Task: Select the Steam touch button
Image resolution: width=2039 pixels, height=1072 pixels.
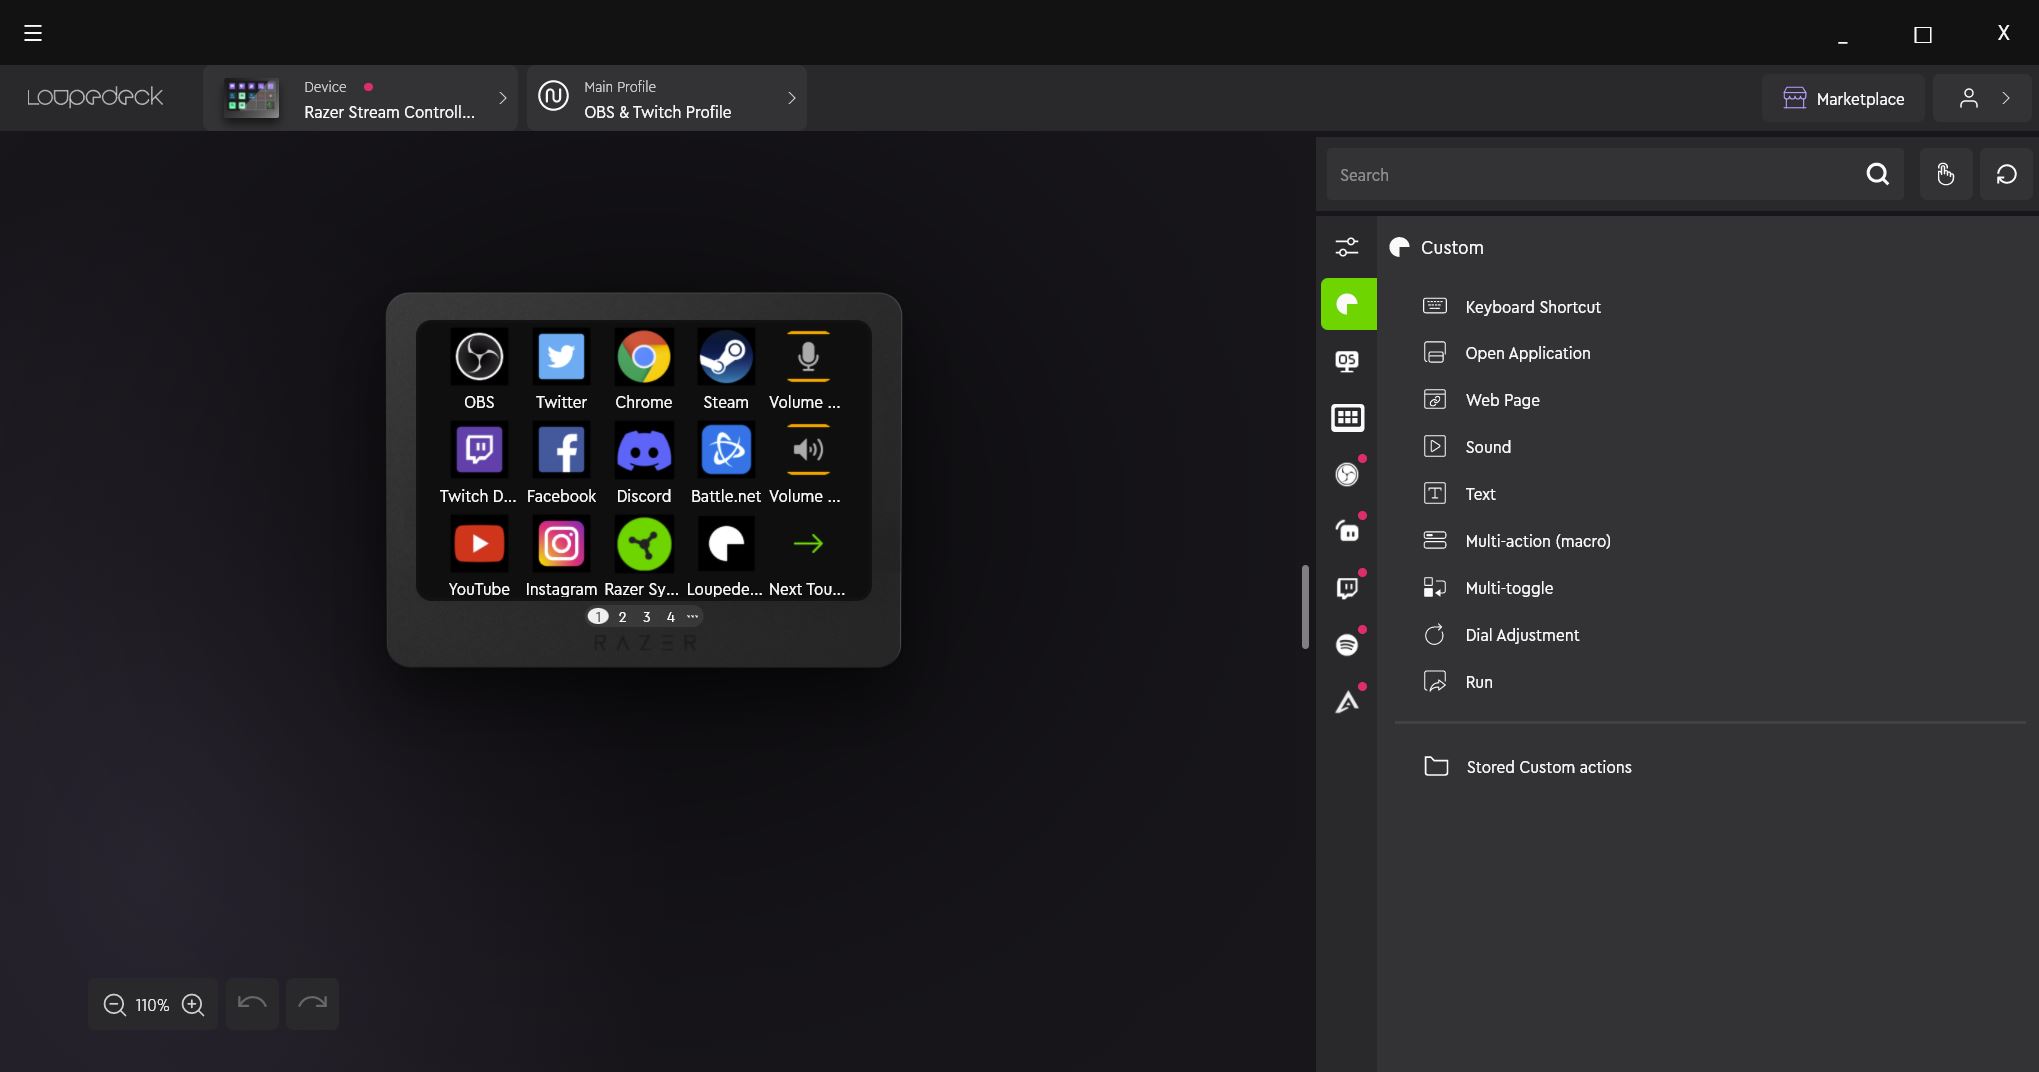Action: tap(726, 357)
